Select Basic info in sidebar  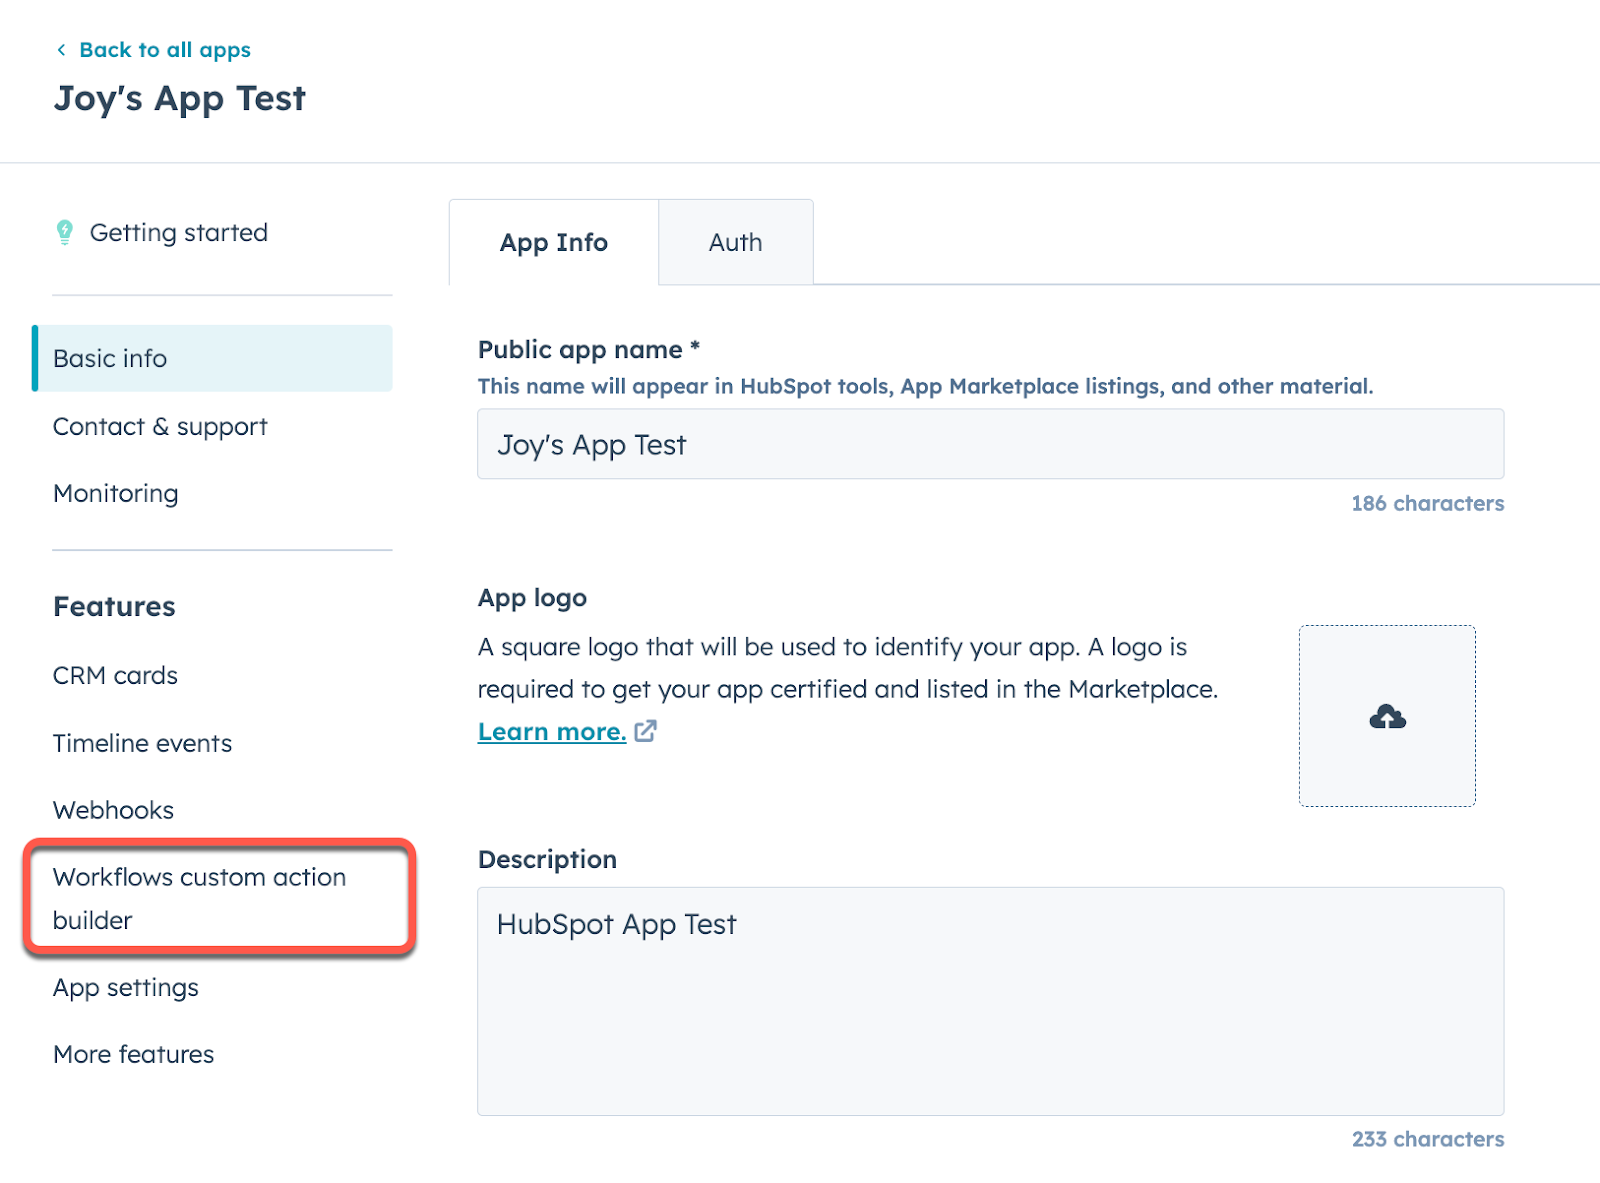[212, 358]
